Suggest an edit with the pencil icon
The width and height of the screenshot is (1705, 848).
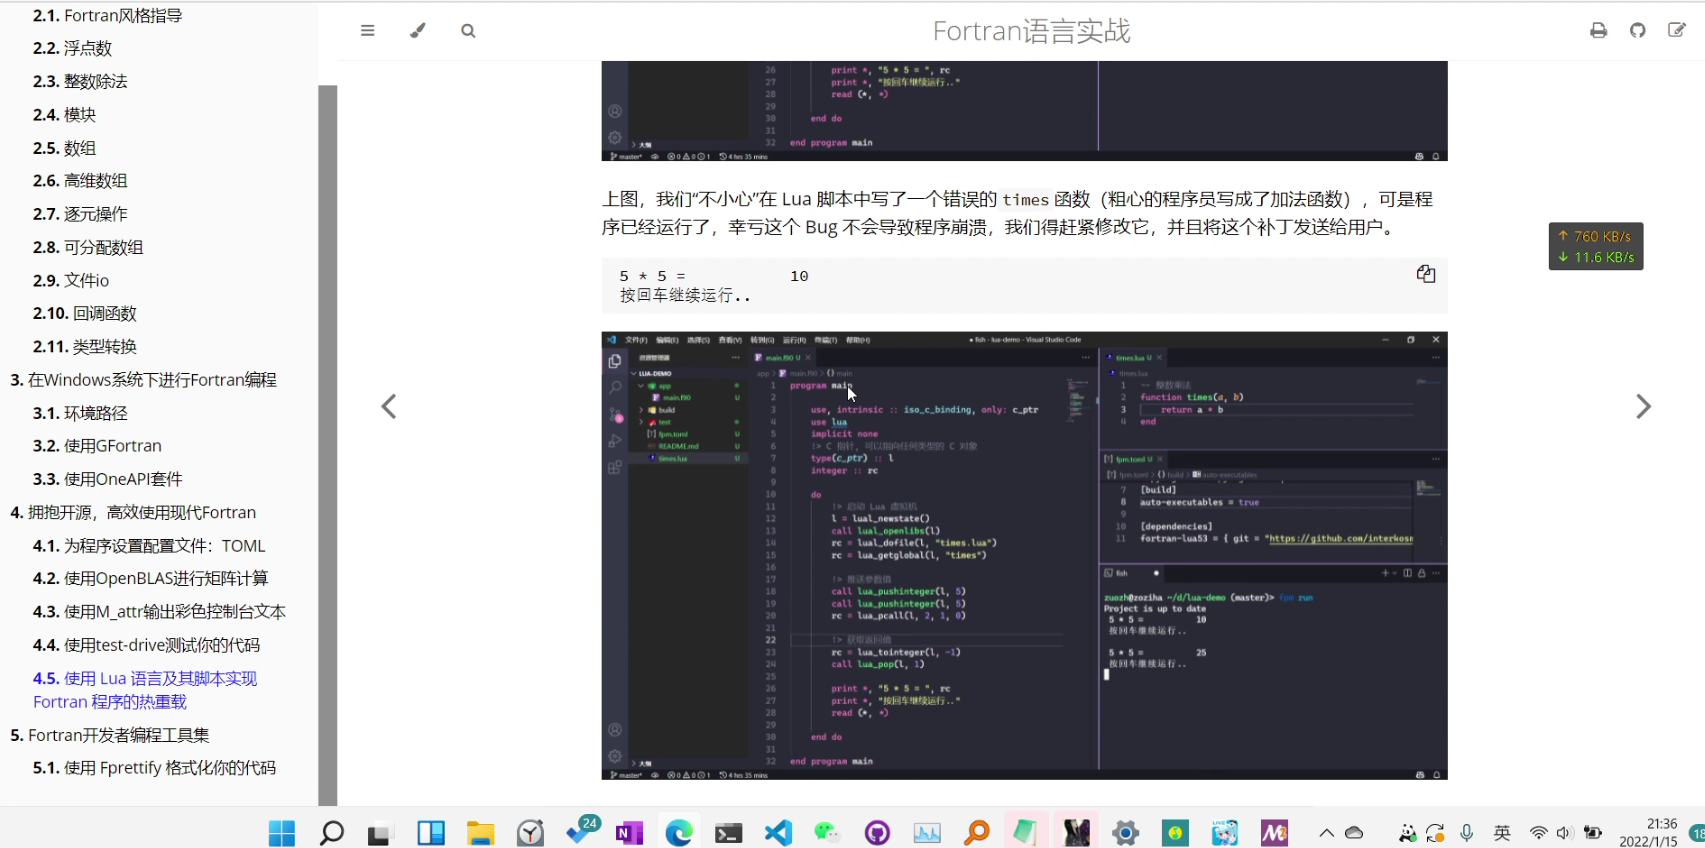pos(1677,31)
